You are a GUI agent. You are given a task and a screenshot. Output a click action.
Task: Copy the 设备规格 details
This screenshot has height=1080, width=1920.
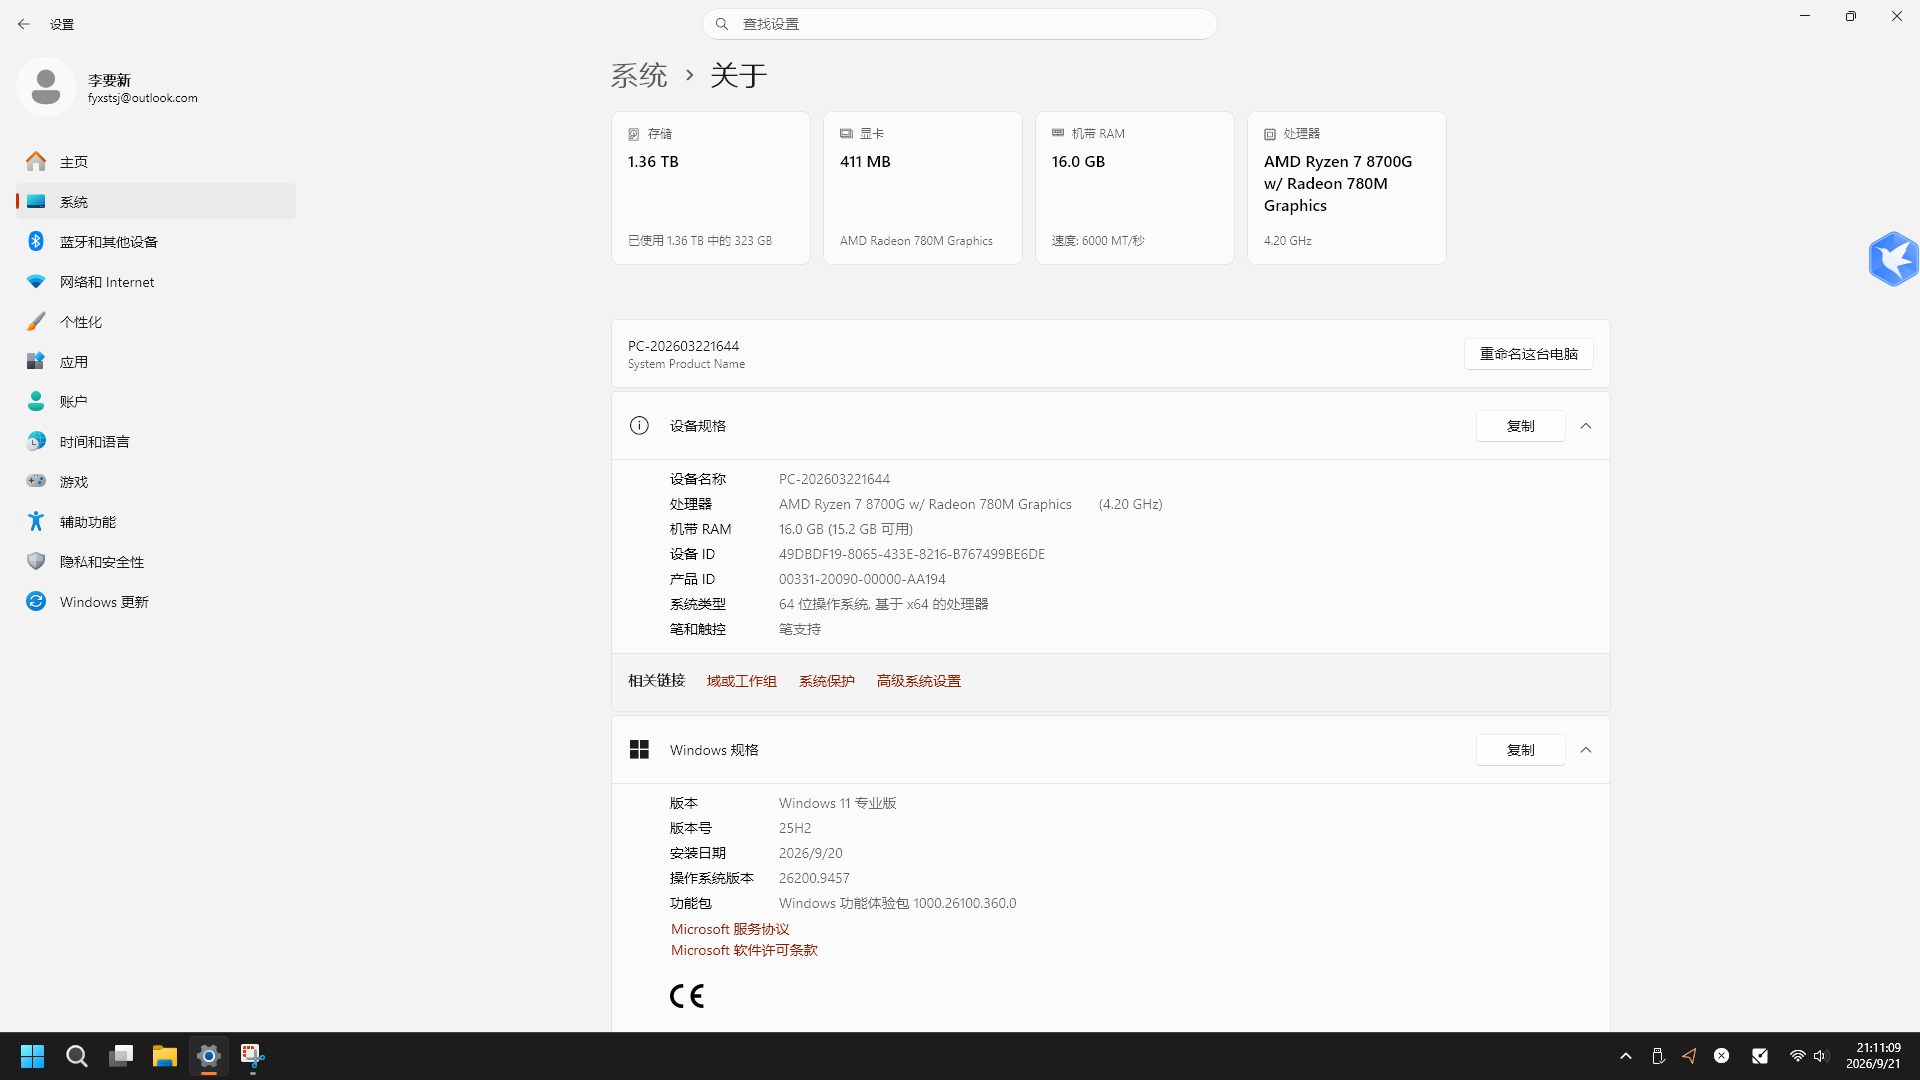point(1521,426)
